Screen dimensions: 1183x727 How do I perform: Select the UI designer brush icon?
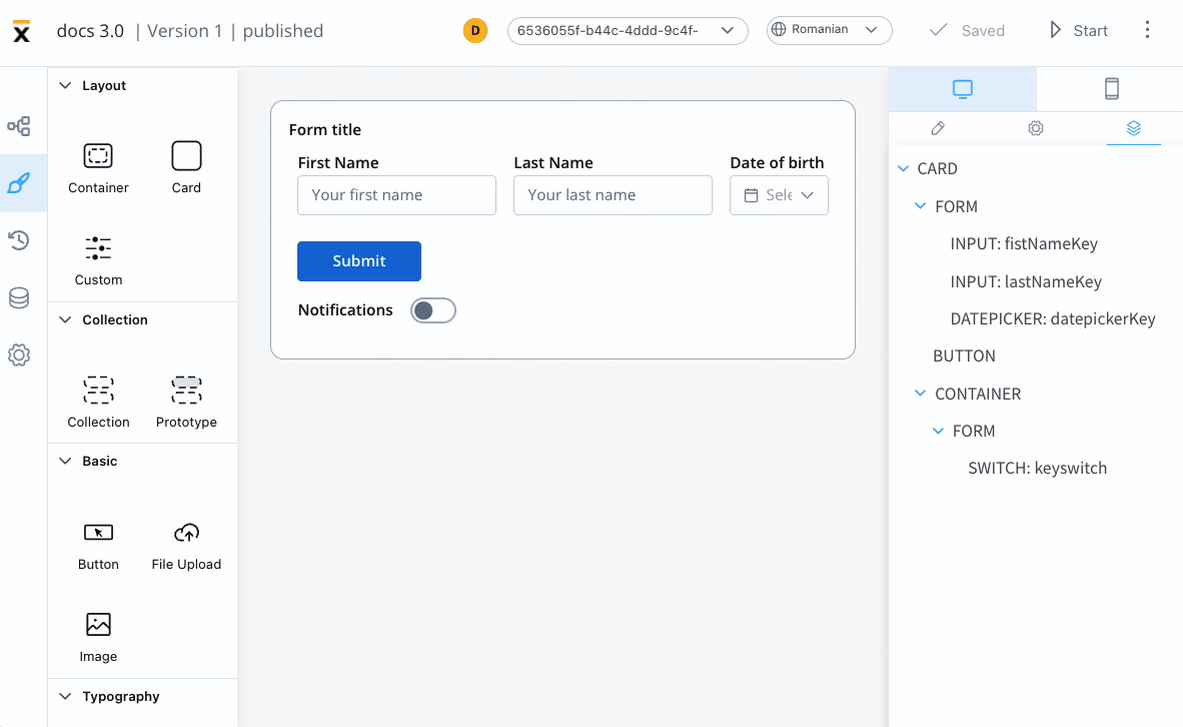pos(19,183)
